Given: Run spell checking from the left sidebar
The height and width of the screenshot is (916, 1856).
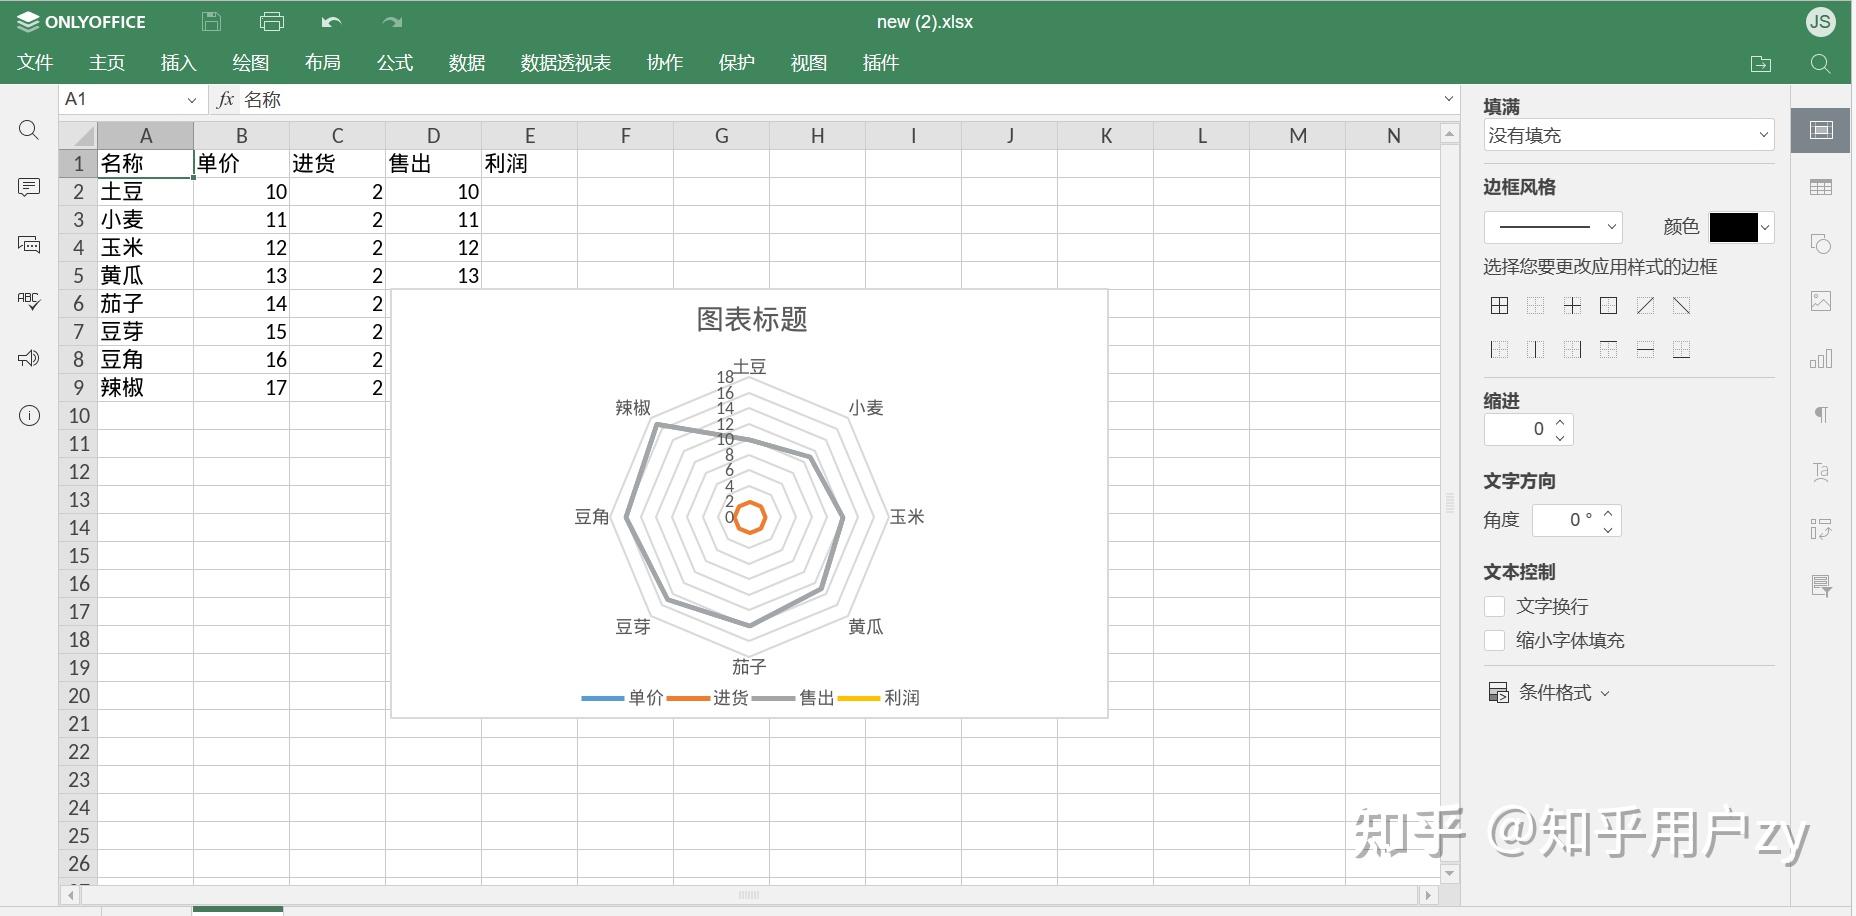Looking at the screenshot, I should pyautogui.click(x=28, y=301).
